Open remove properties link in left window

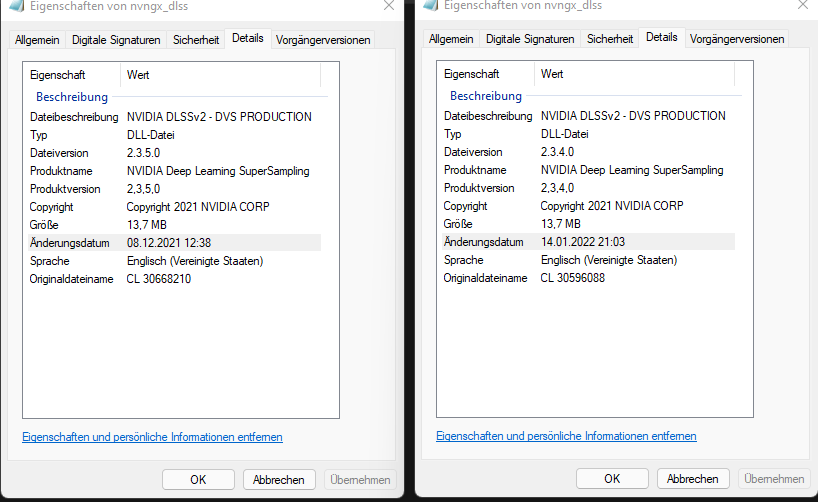click(152, 437)
